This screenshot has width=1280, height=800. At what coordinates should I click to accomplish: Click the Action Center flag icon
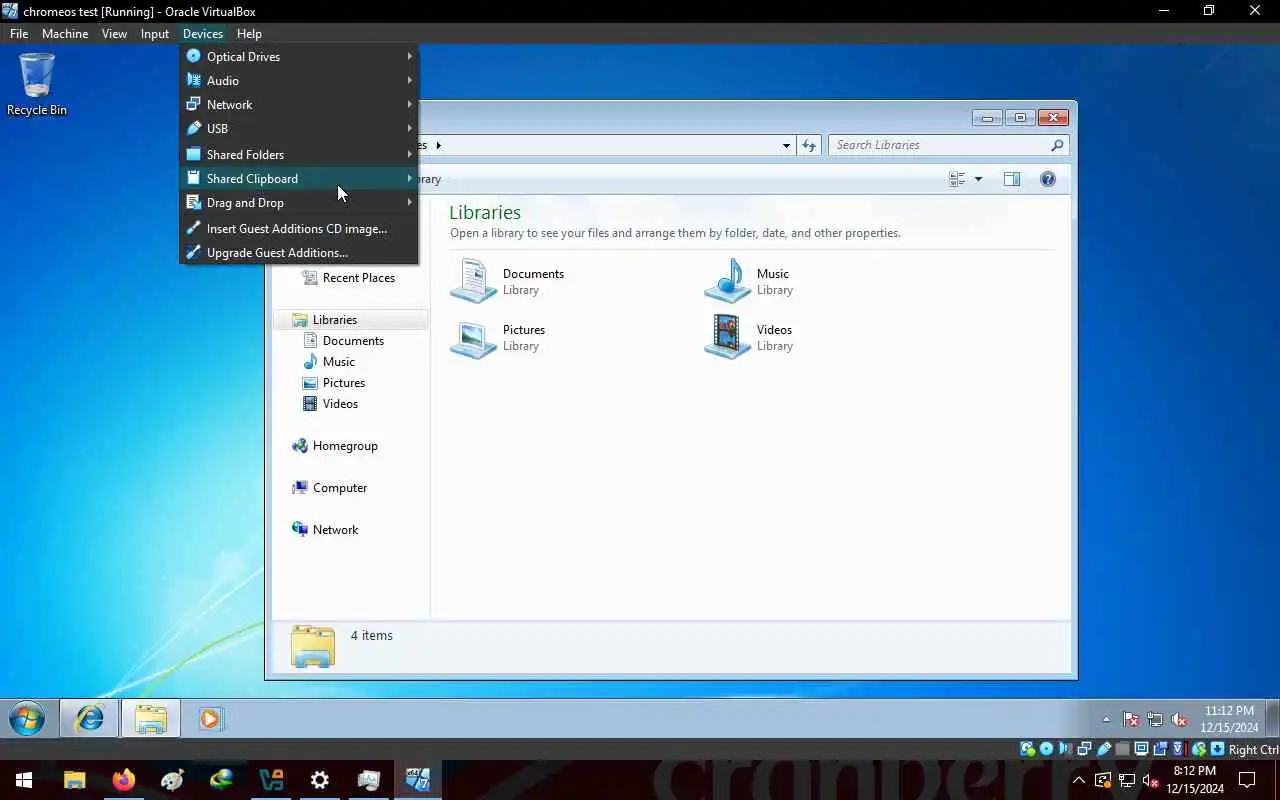click(x=1131, y=720)
